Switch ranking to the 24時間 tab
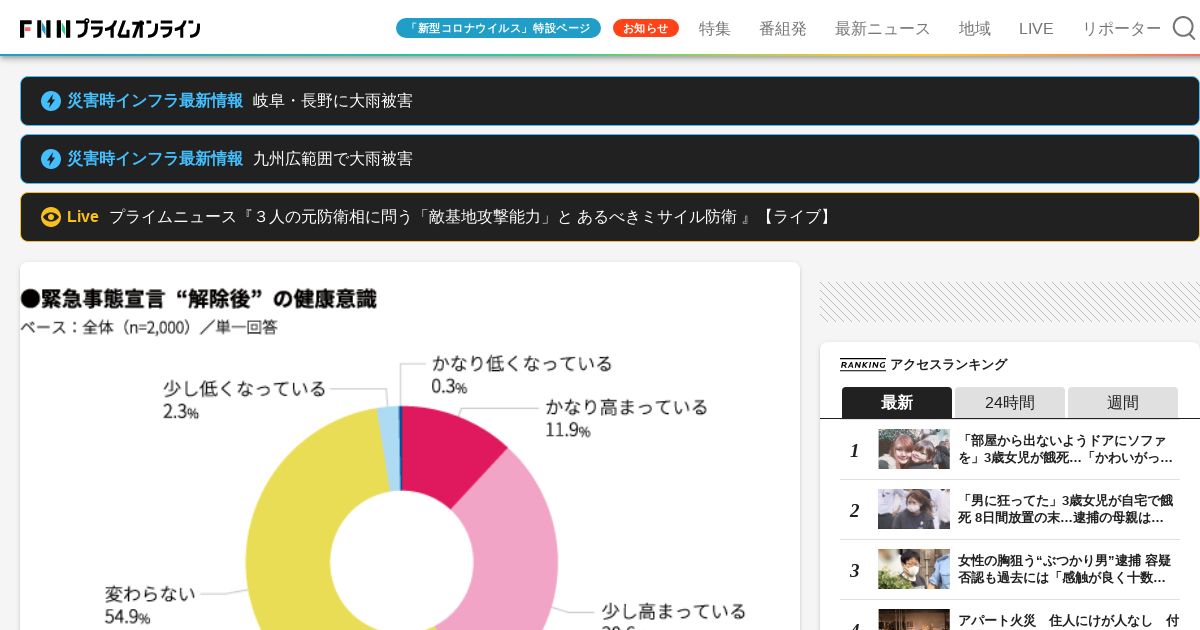This screenshot has height=630, width=1200. [1010, 402]
